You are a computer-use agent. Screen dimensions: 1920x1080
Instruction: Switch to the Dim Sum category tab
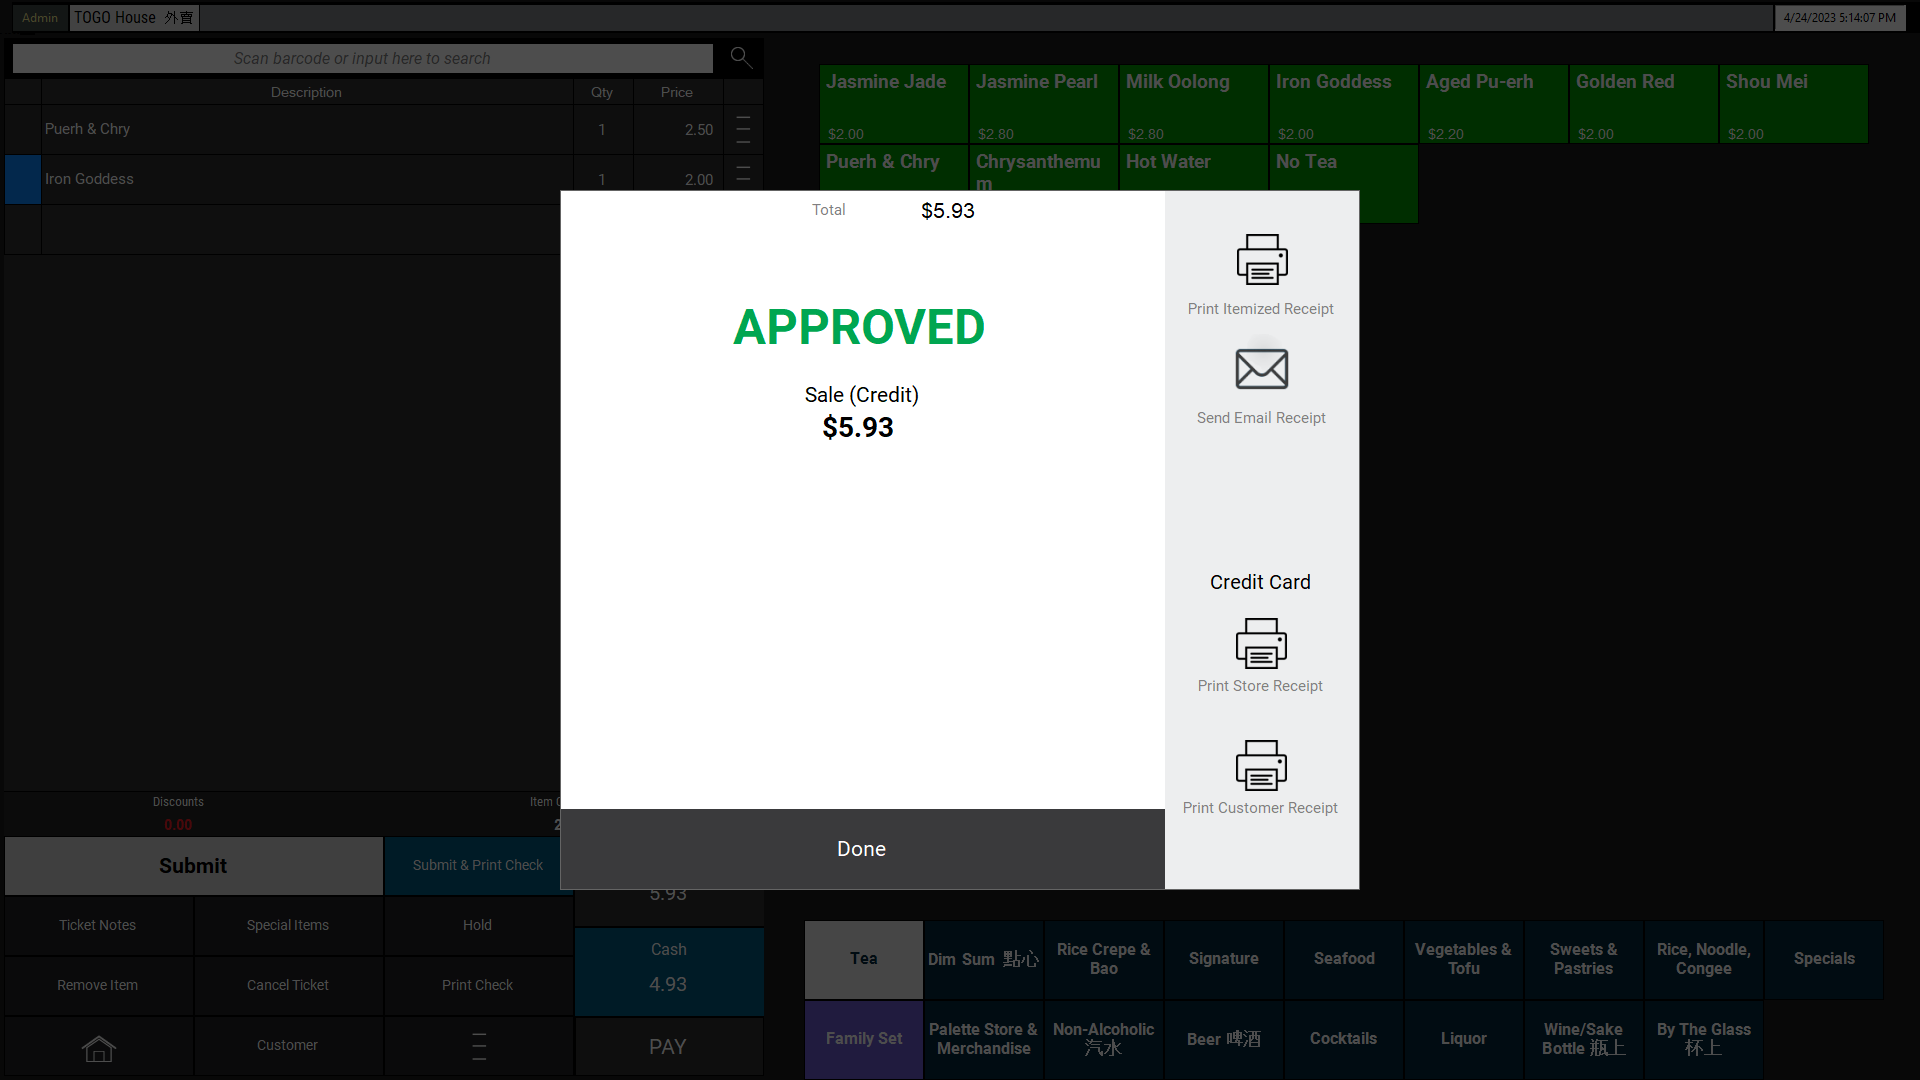(x=983, y=959)
